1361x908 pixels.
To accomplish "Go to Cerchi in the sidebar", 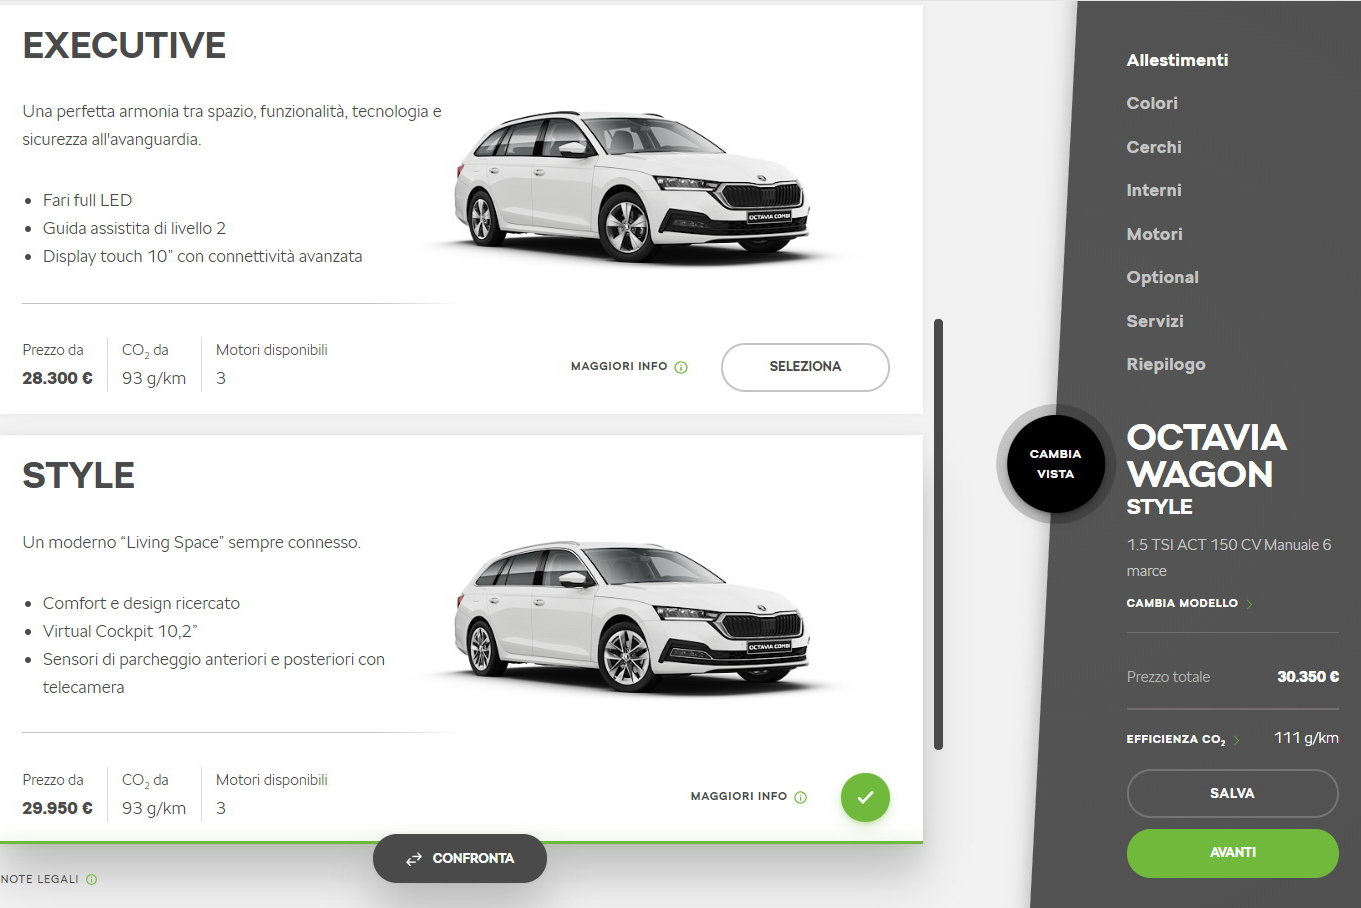I will 1153,147.
